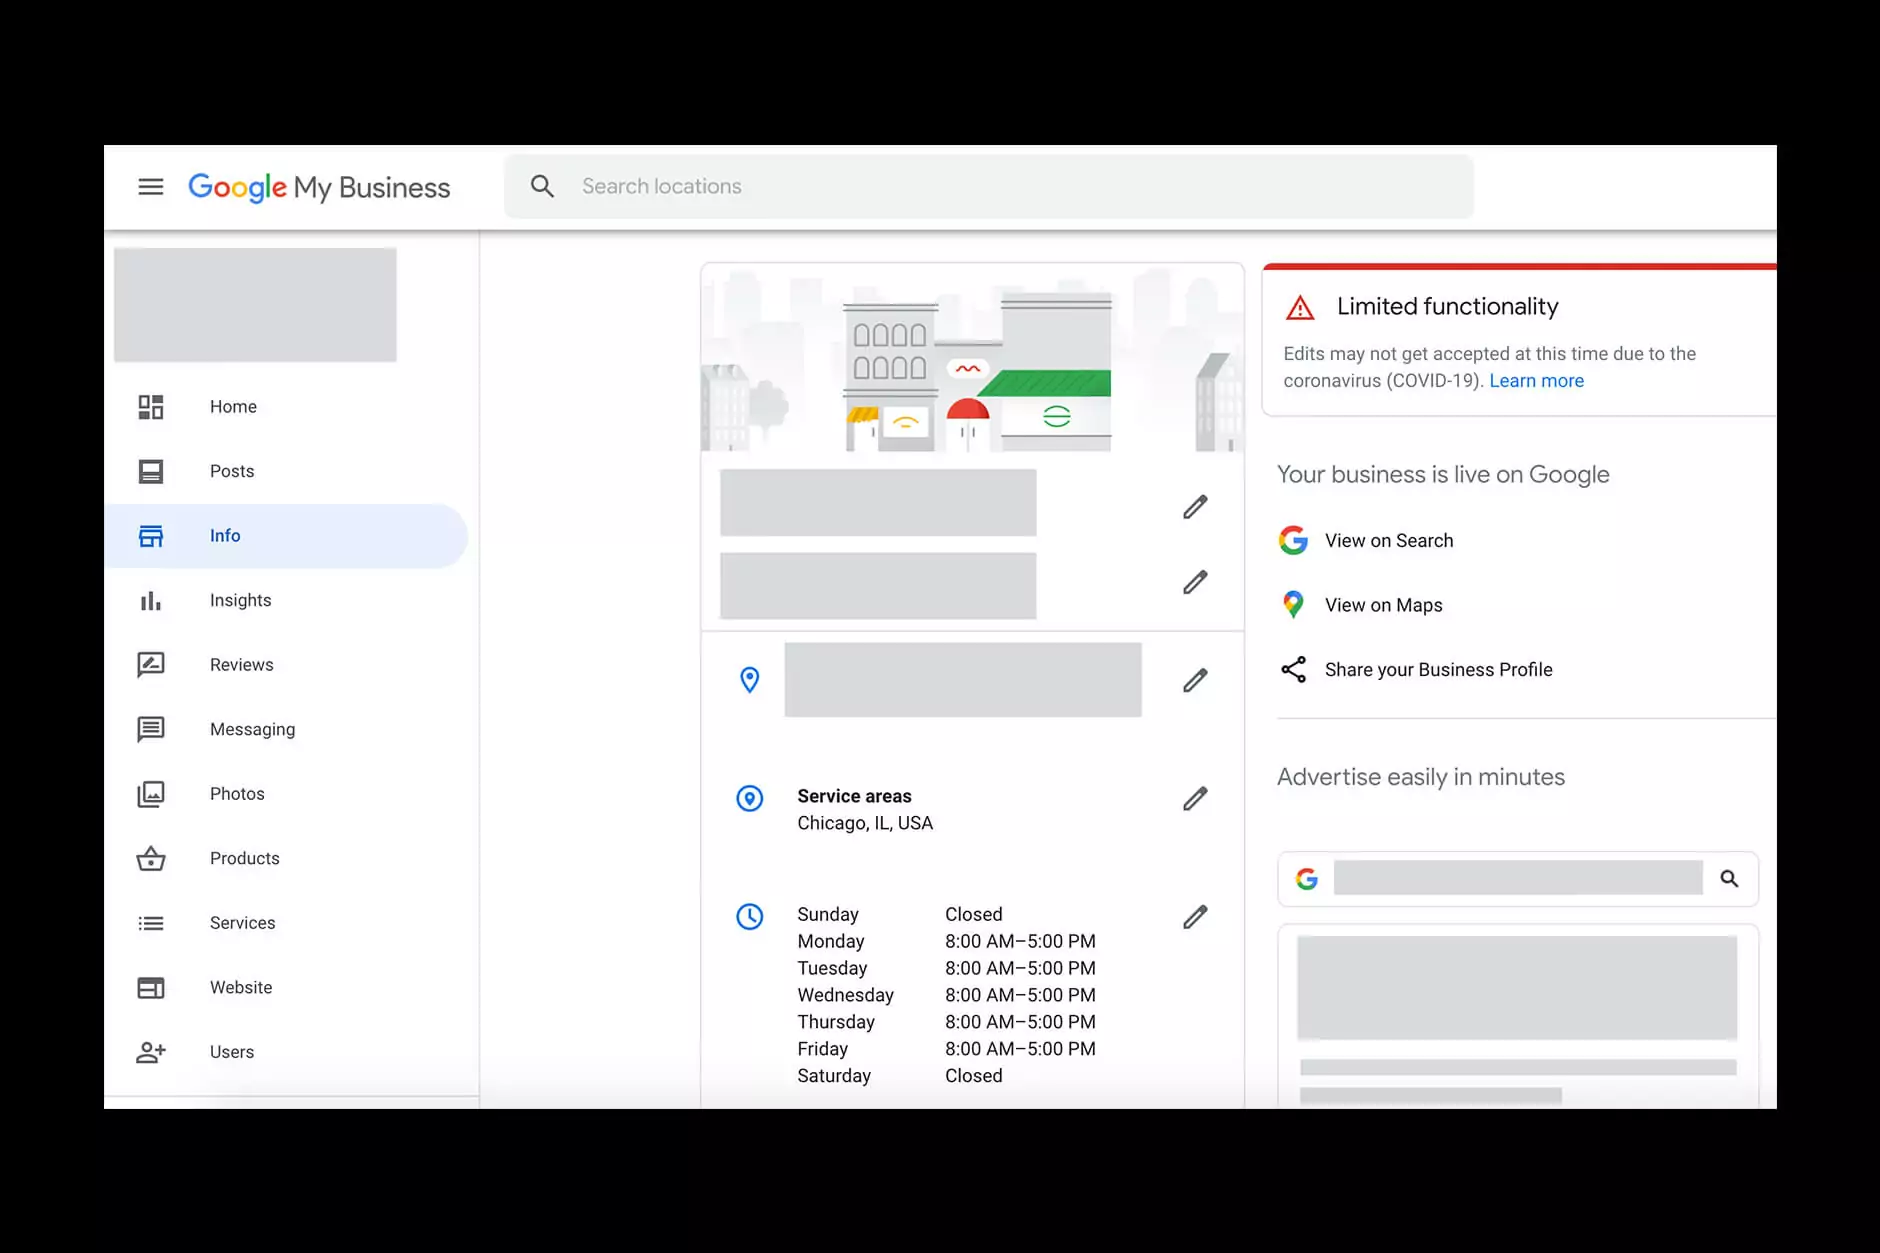This screenshot has height=1253, width=1880.
Task: Click the Maps pin icon beside View on Maps
Action: pyautogui.click(x=1293, y=604)
